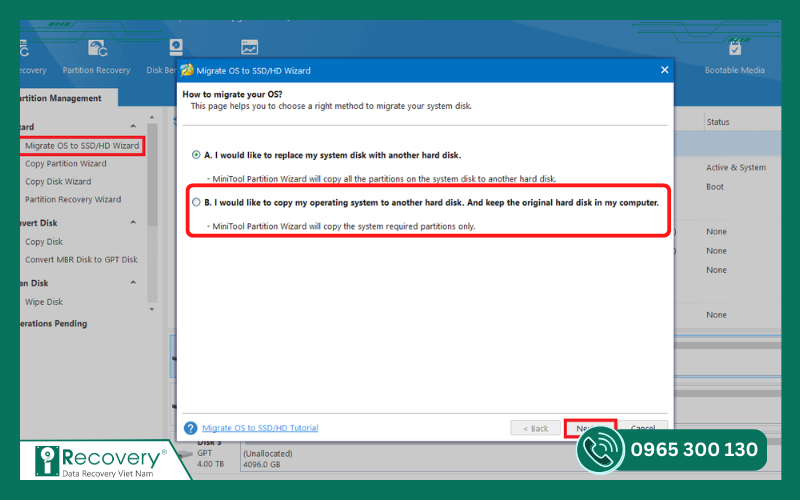Click the sidebar scroll down arrow
The height and width of the screenshot is (500, 800).
[x=152, y=309]
